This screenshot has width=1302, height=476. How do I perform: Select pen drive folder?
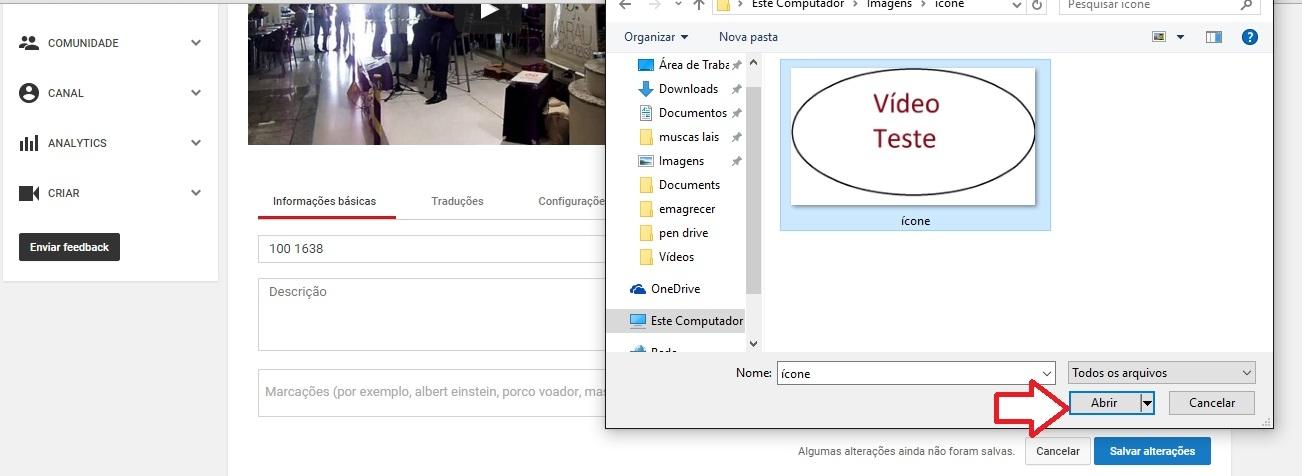pyautogui.click(x=683, y=233)
